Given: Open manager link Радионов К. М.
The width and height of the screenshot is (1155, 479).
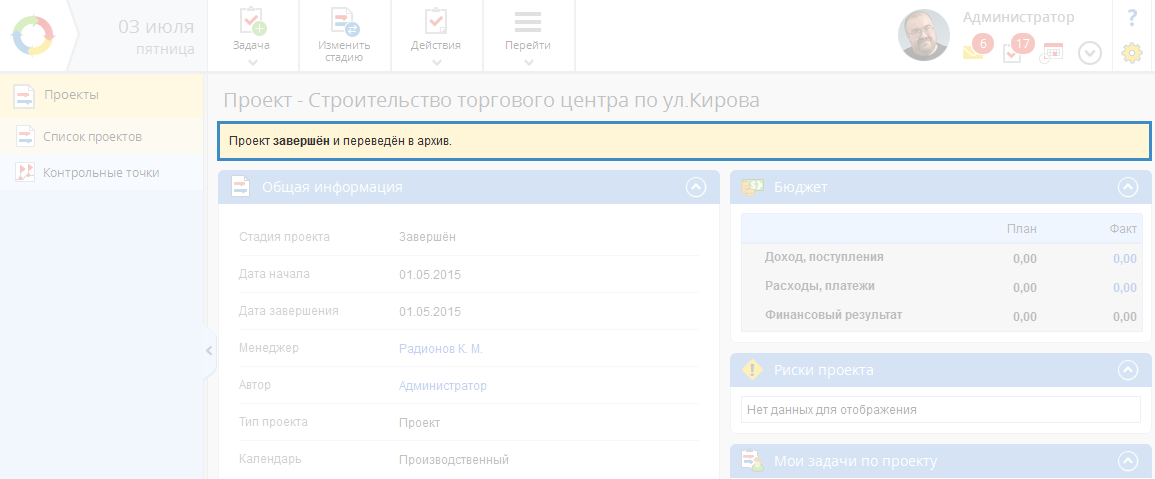Looking at the screenshot, I should tap(440, 348).
